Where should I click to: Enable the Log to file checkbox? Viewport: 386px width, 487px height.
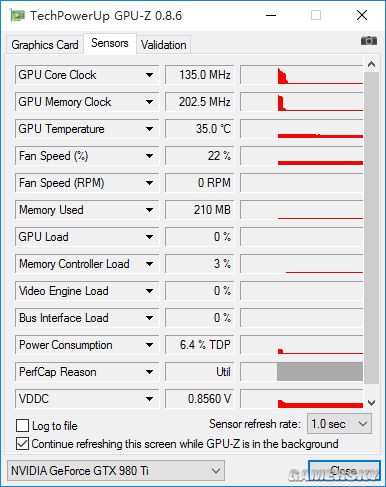click(22, 426)
